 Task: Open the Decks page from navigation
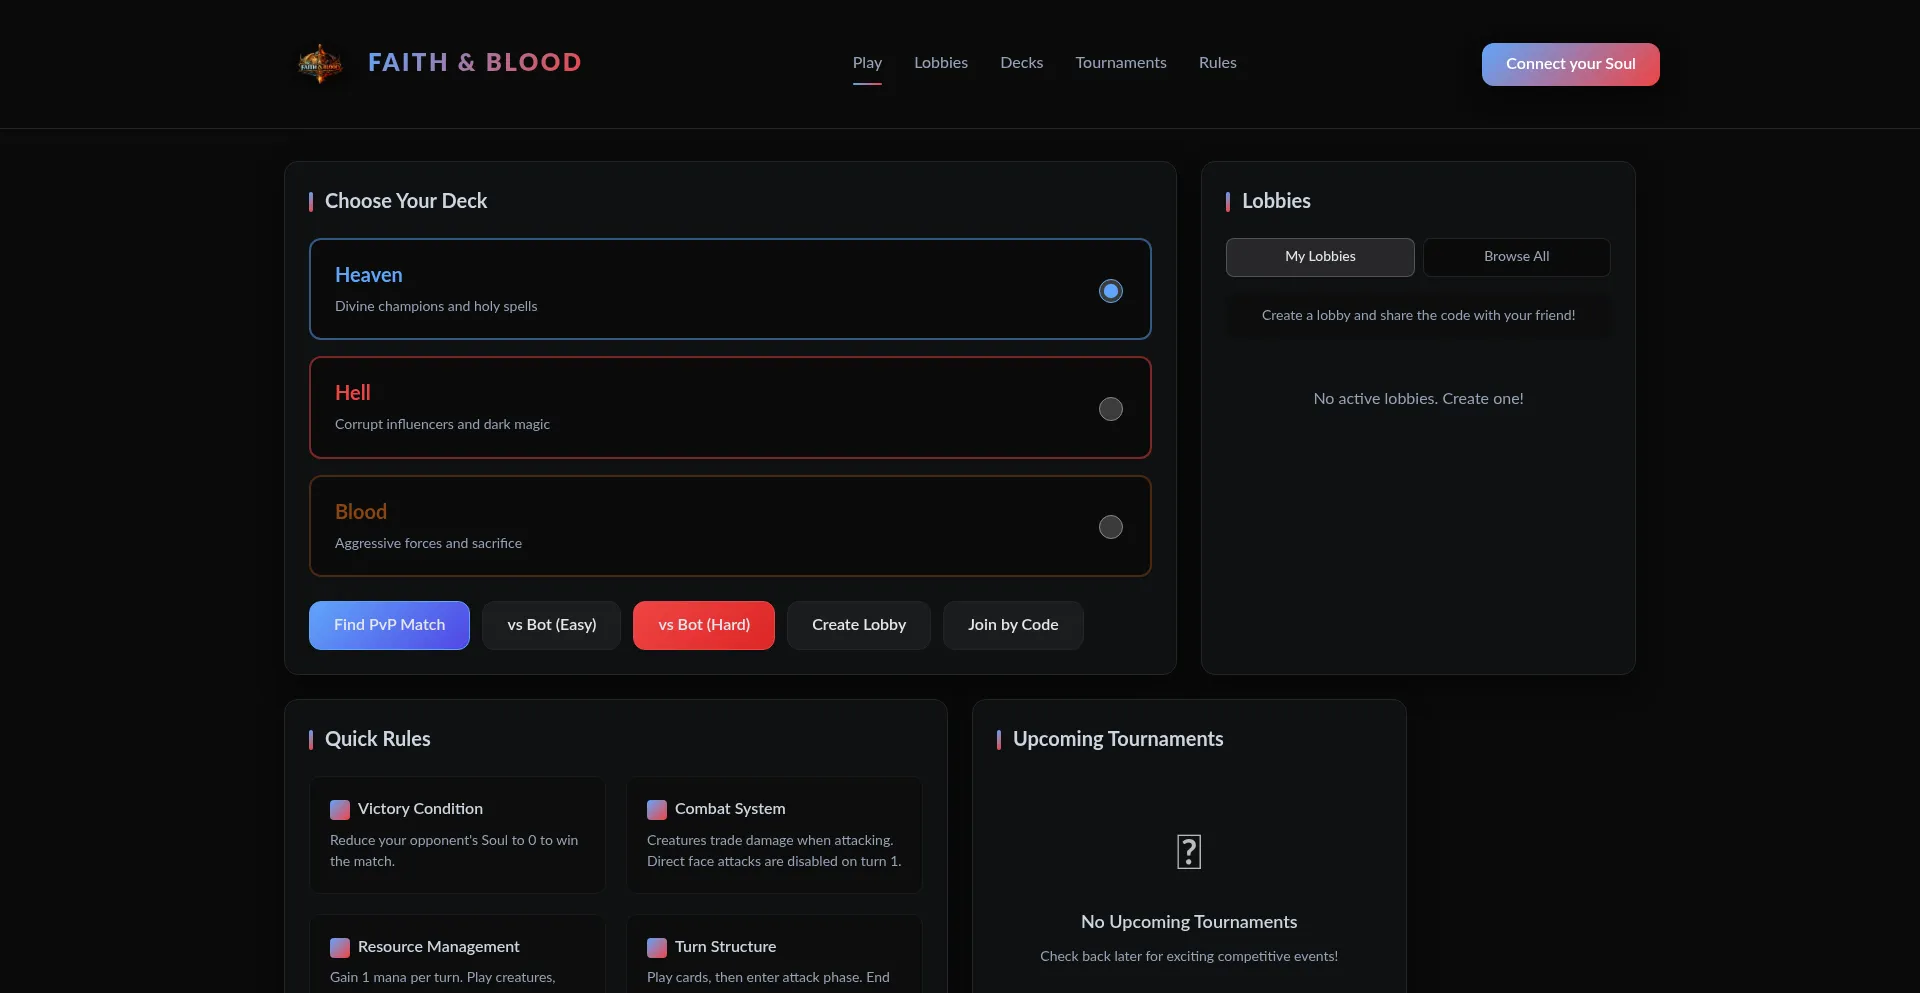(1021, 62)
